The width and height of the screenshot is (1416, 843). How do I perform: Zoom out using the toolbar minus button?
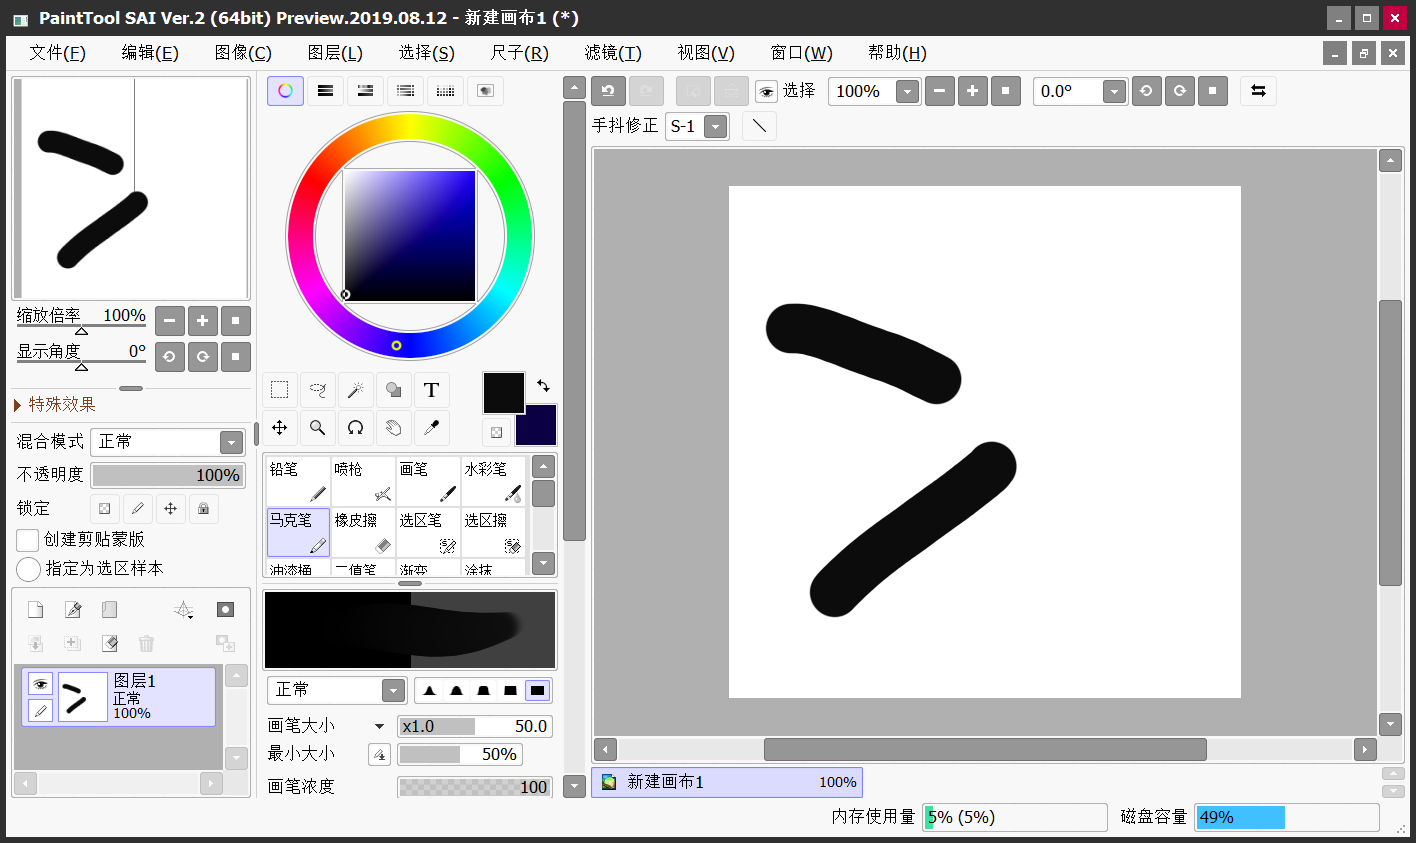(x=939, y=91)
